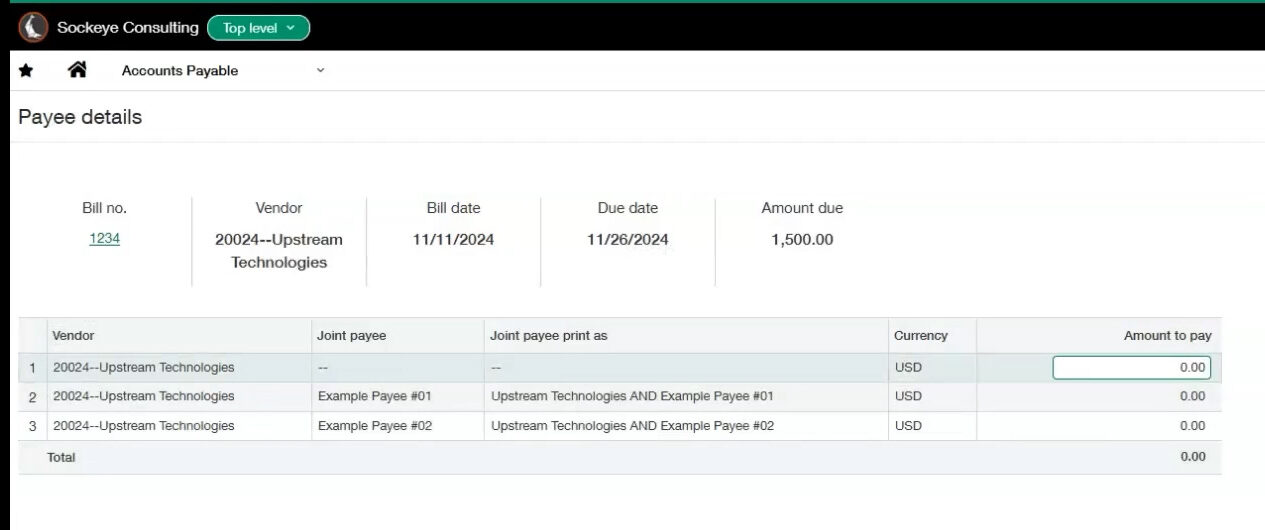Screen dimensions: 1265x530
Task: Open bill number 1234 link
Action: click(x=104, y=239)
